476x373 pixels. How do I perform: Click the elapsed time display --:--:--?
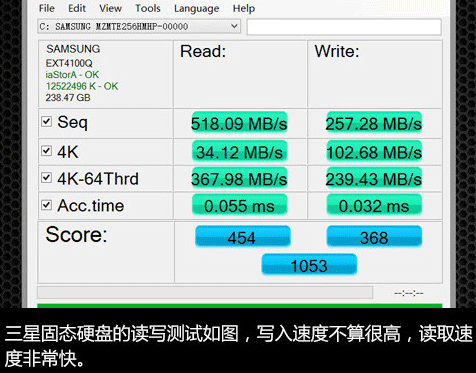[409, 293]
